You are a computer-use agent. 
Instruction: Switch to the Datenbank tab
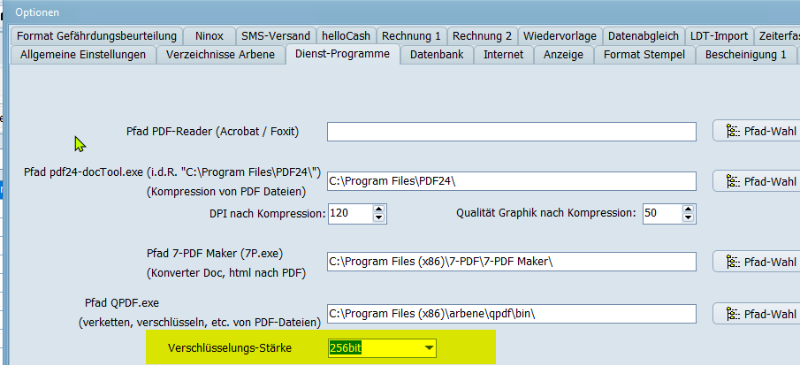[x=437, y=54]
